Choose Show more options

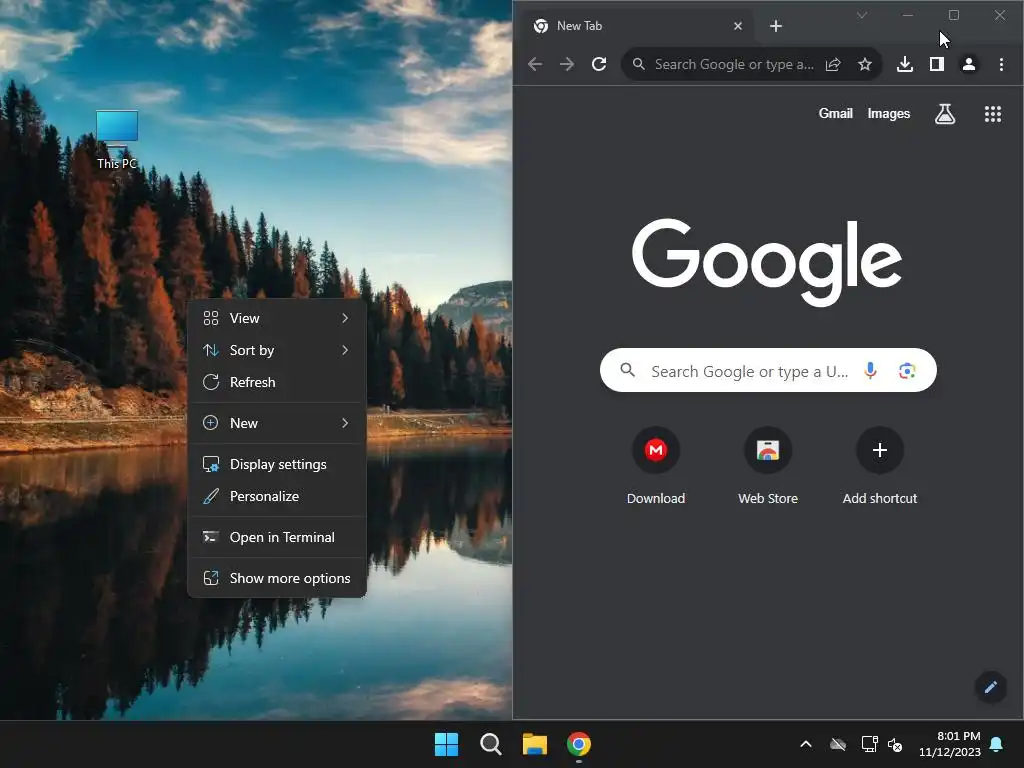[277, 579]
